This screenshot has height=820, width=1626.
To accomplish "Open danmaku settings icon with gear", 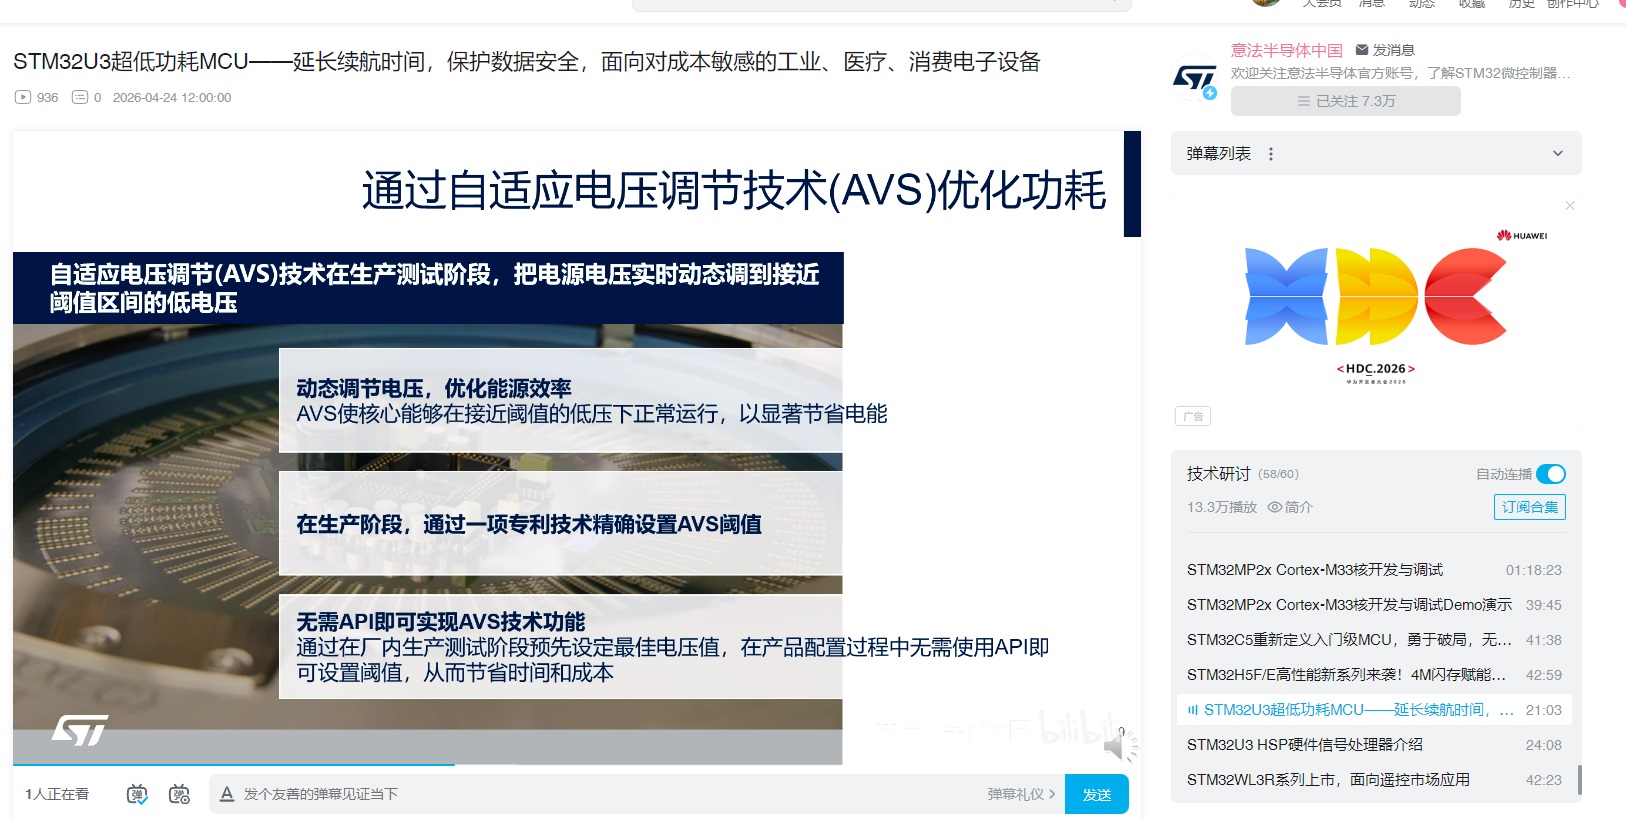I will [179, 794].
